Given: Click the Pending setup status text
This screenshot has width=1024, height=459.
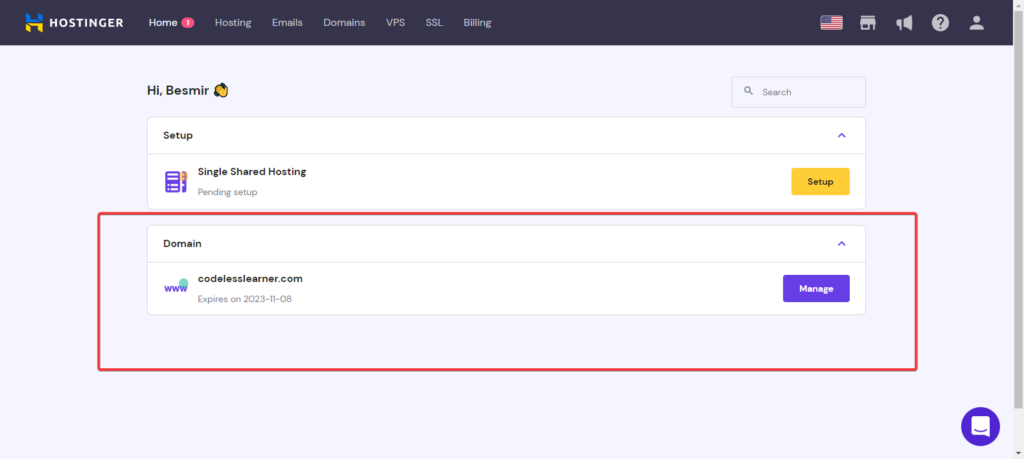Looking at the screenshot, I should point(227,193).
